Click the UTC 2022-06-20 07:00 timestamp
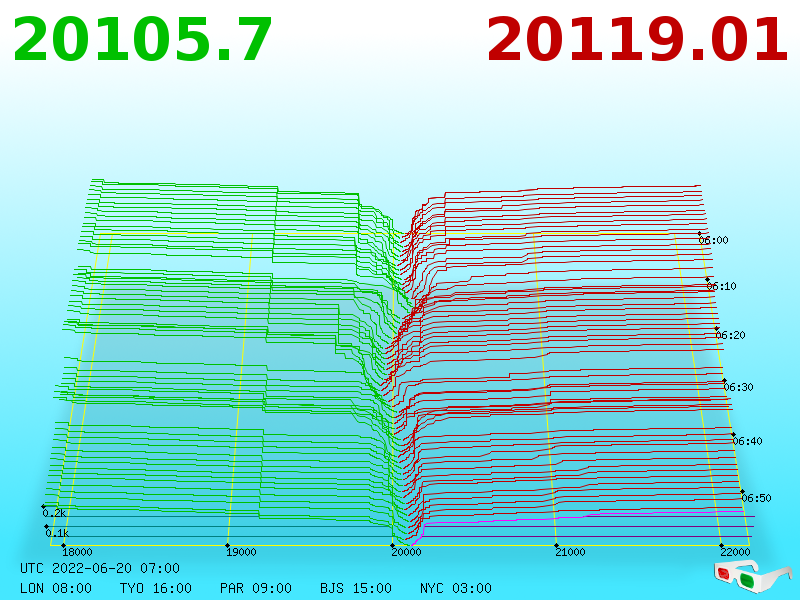Screen dimensions: 800x600 point(100,568)
